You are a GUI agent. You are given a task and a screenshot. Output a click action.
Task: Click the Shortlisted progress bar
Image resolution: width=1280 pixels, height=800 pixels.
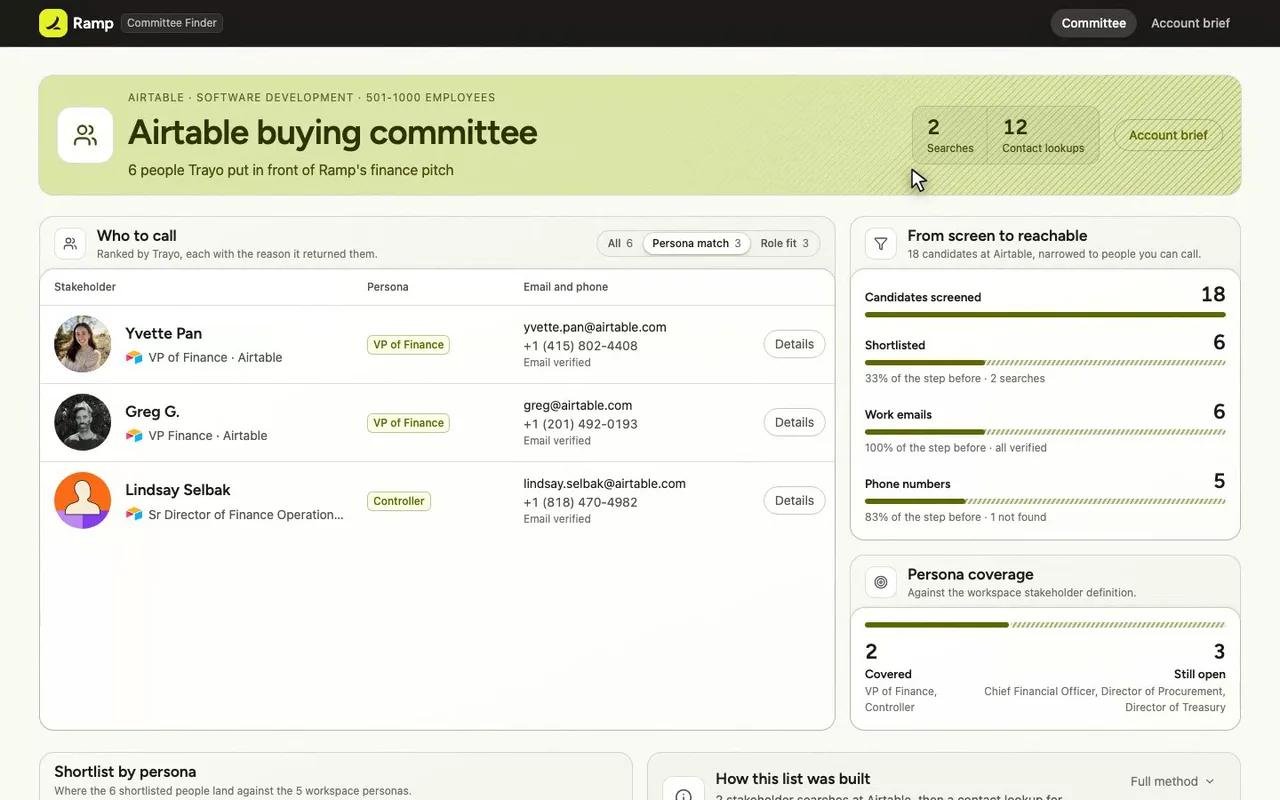(x=1045, y=362)
